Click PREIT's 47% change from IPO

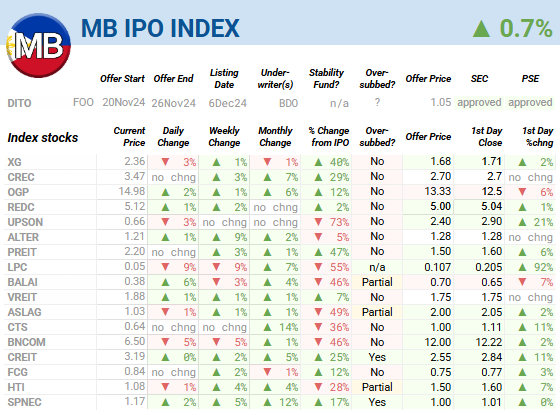tap(339, 252)
